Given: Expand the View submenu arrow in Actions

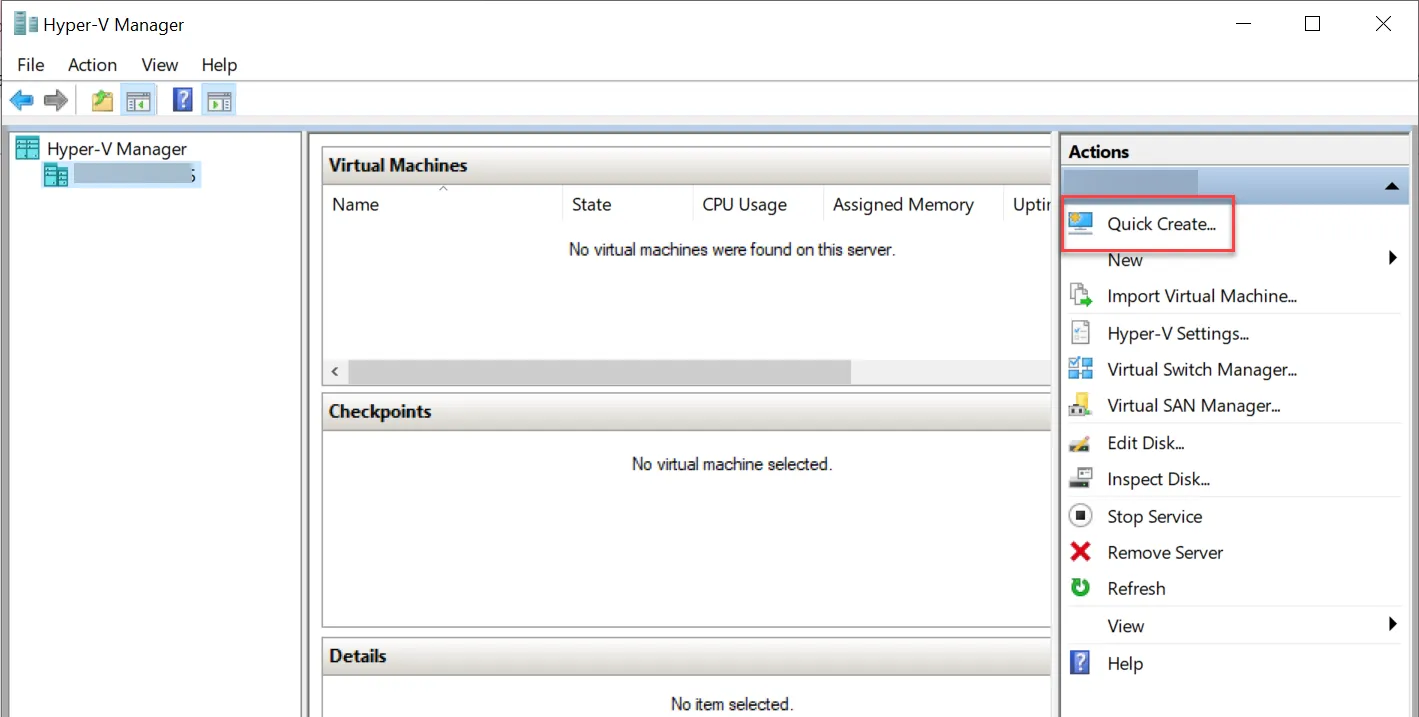Looking at the screenshot, I should pyautogui.click(x=1392, y=625).
